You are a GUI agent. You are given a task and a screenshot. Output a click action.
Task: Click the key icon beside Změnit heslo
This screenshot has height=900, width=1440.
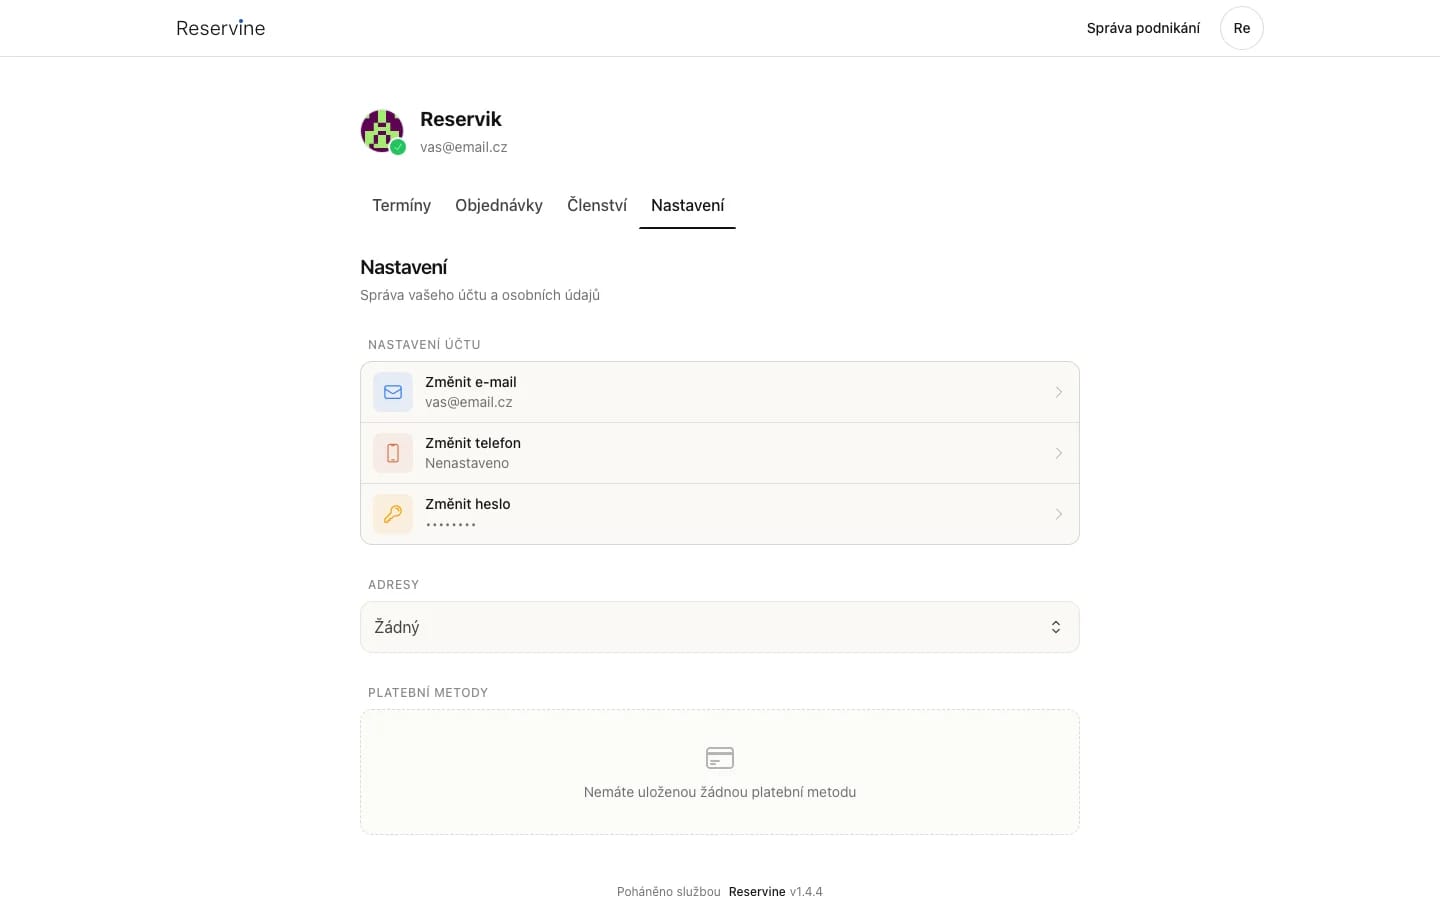pos(393,514)
